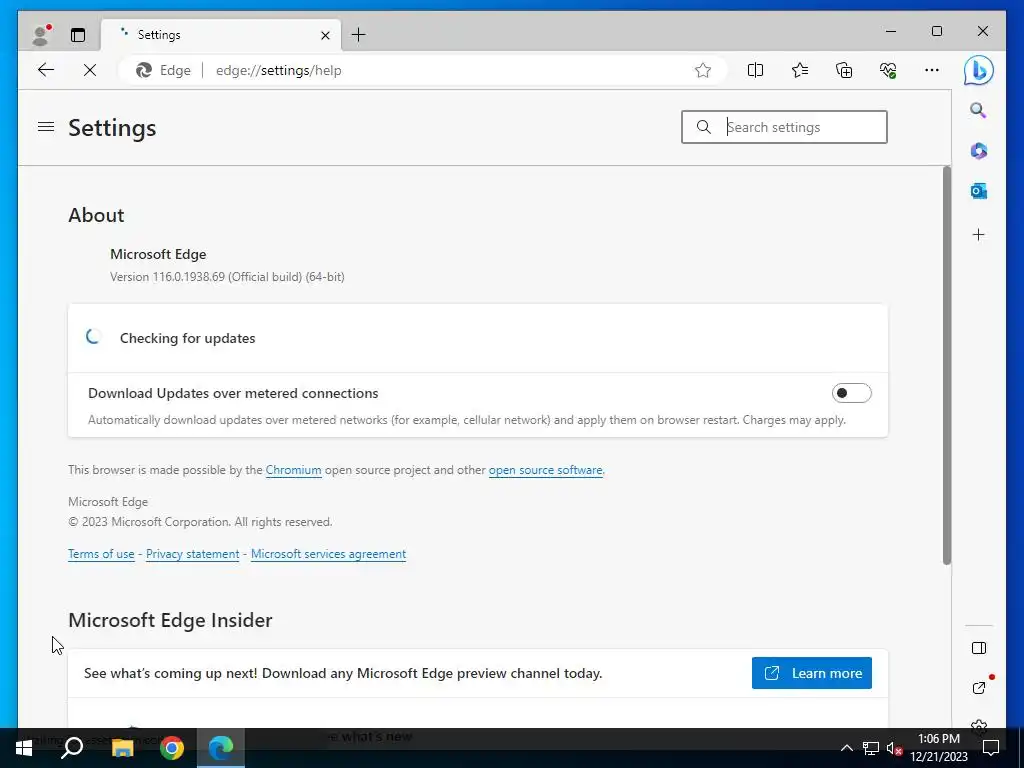Open Microsoft services agreement
The image size is (1024, 768).
(328, 554)
